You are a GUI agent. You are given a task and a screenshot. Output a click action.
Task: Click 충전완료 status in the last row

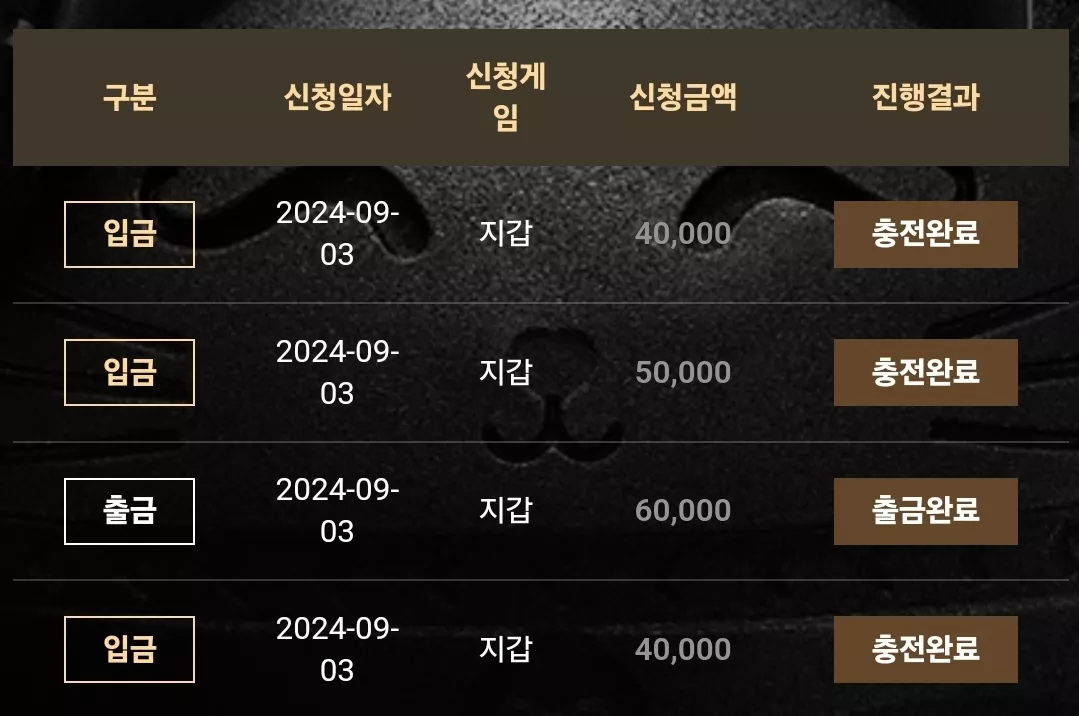(926, 649)
